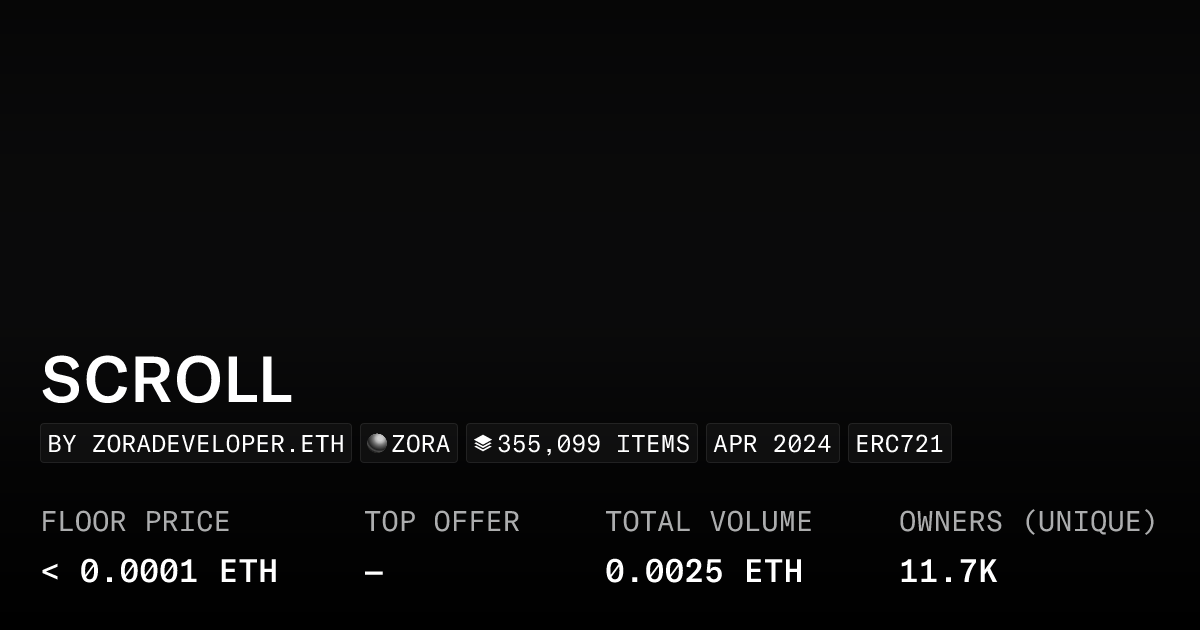The image size is (1200, 630).
Task: Select the FLOOR PRICE label
Action: click(135, 522)
